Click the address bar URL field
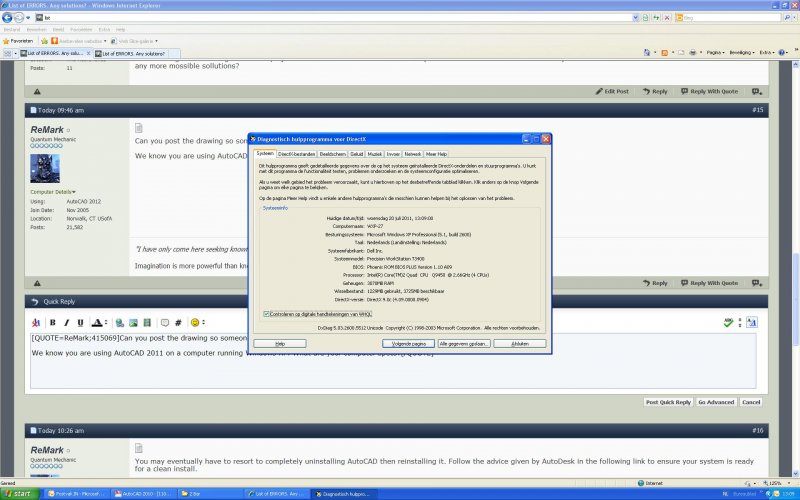The image size is (800, 500). pyautogui.click(x=333, y=17)
